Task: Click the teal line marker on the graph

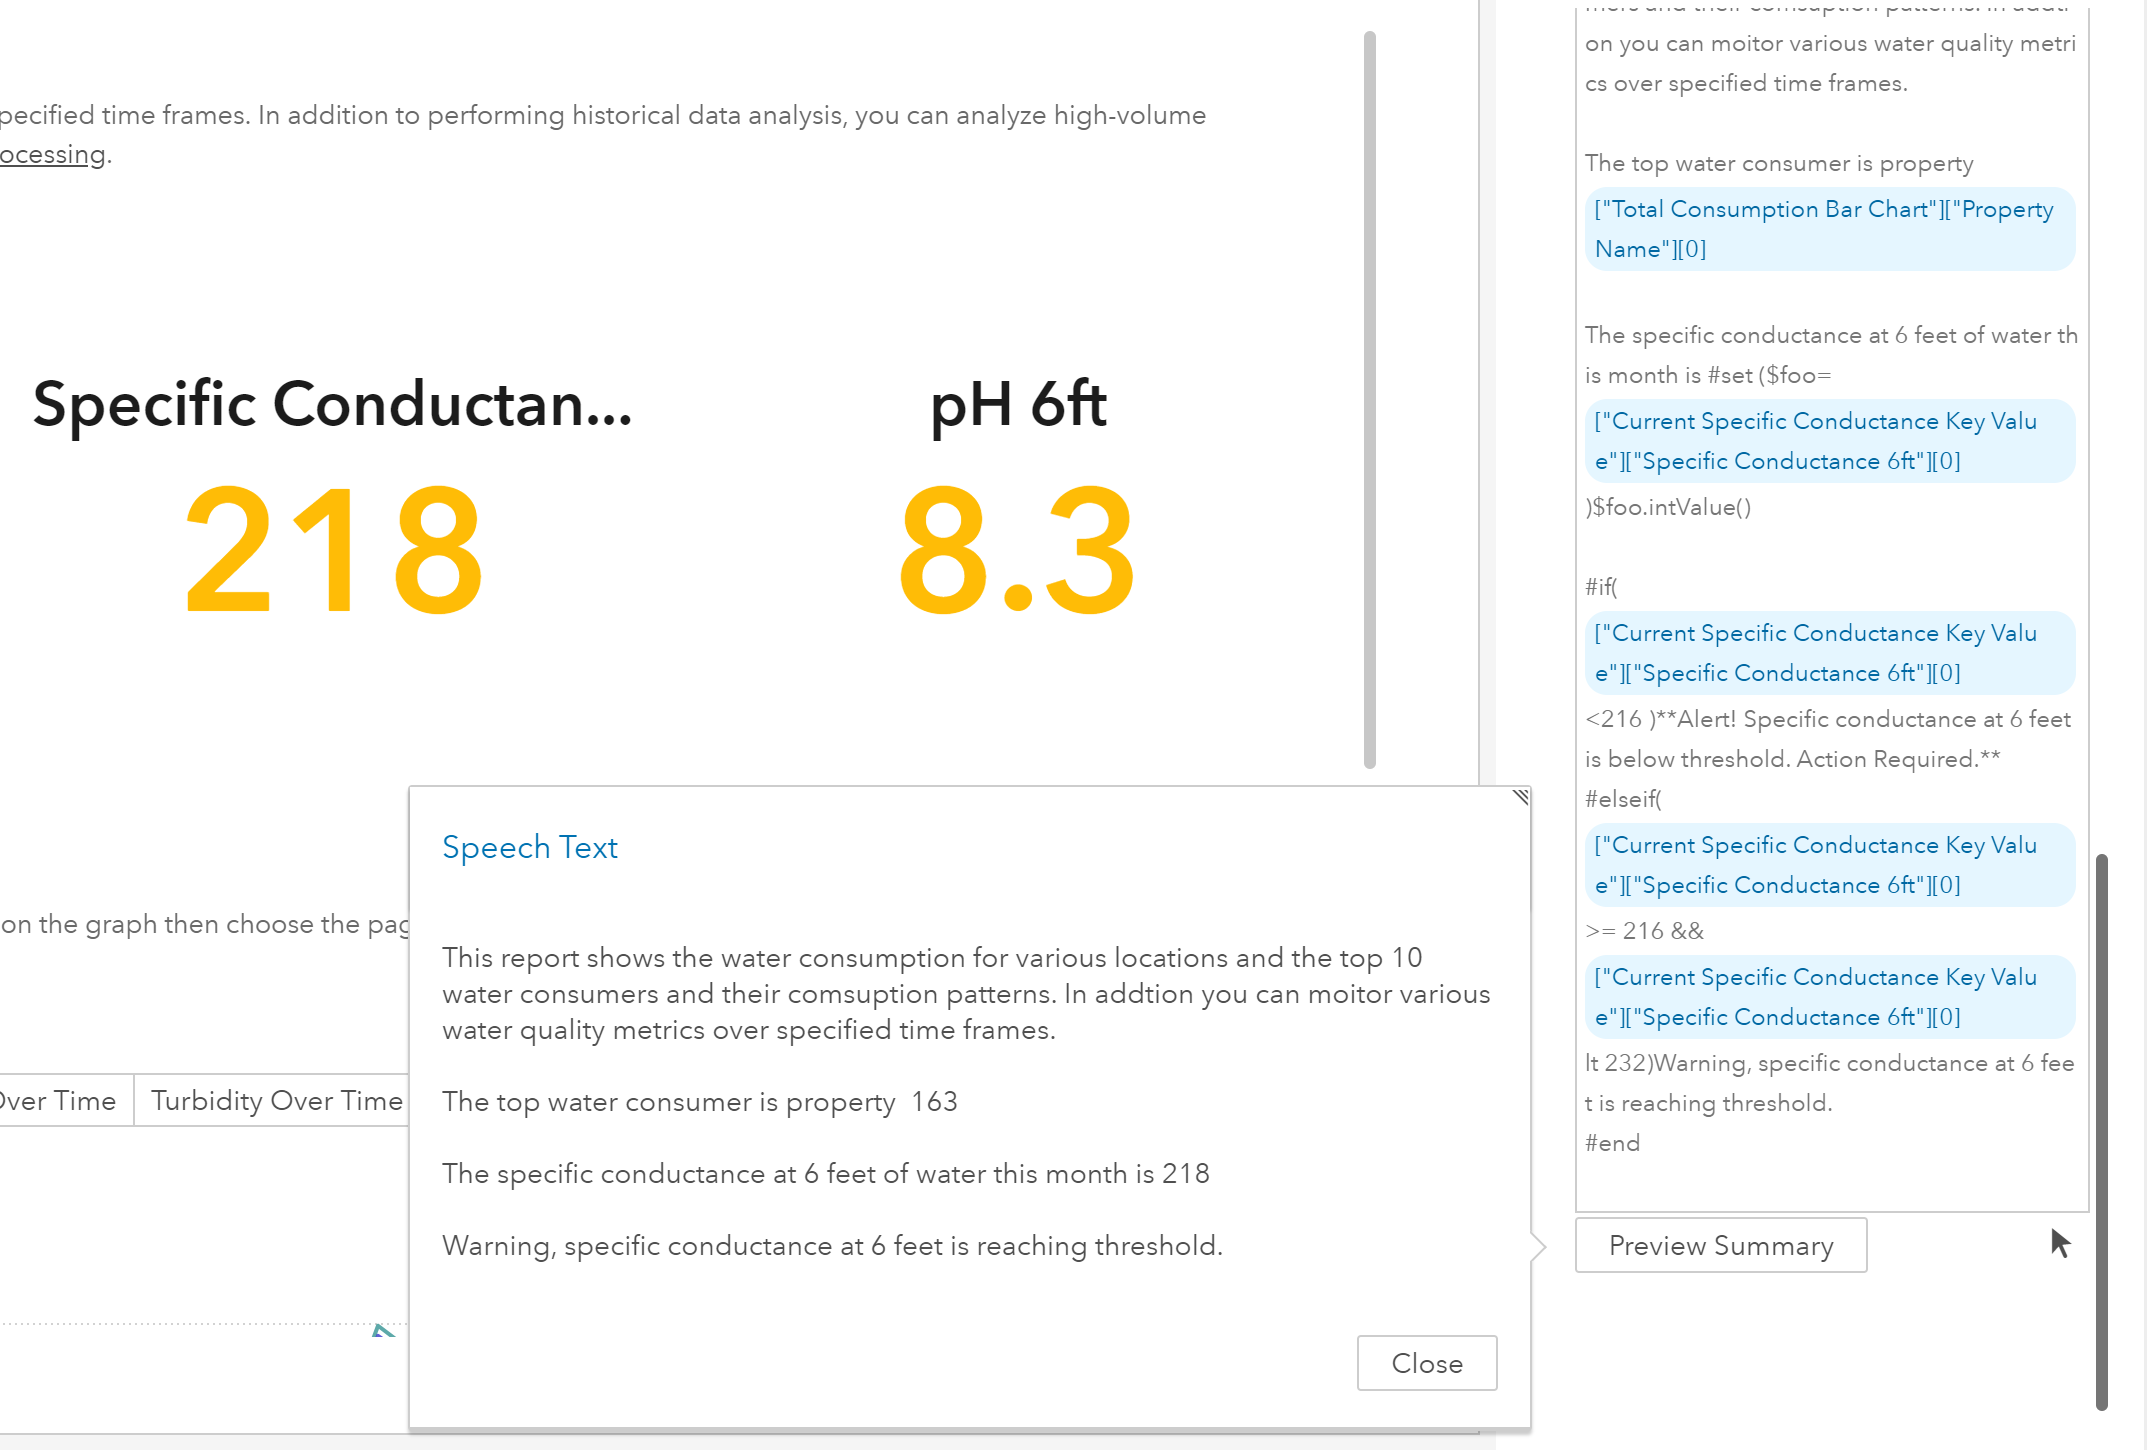Action: point(382,1330)
